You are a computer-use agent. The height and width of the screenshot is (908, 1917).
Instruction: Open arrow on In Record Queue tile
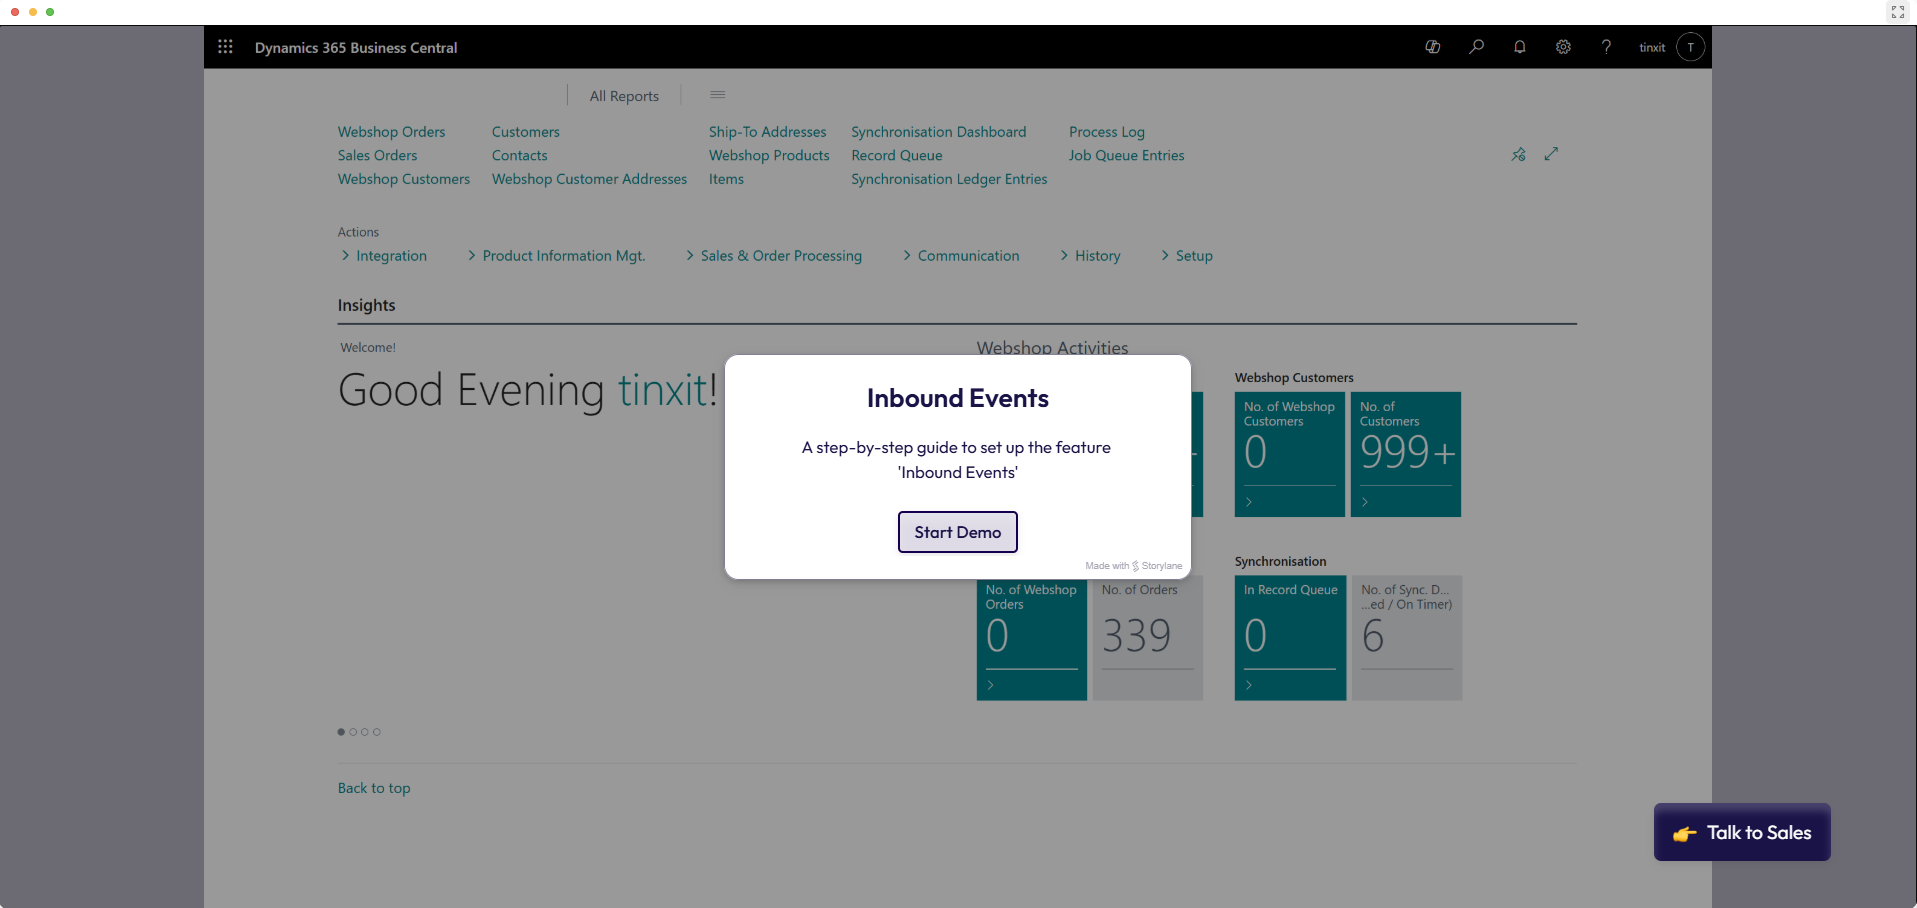click(x=1249, y=685)
